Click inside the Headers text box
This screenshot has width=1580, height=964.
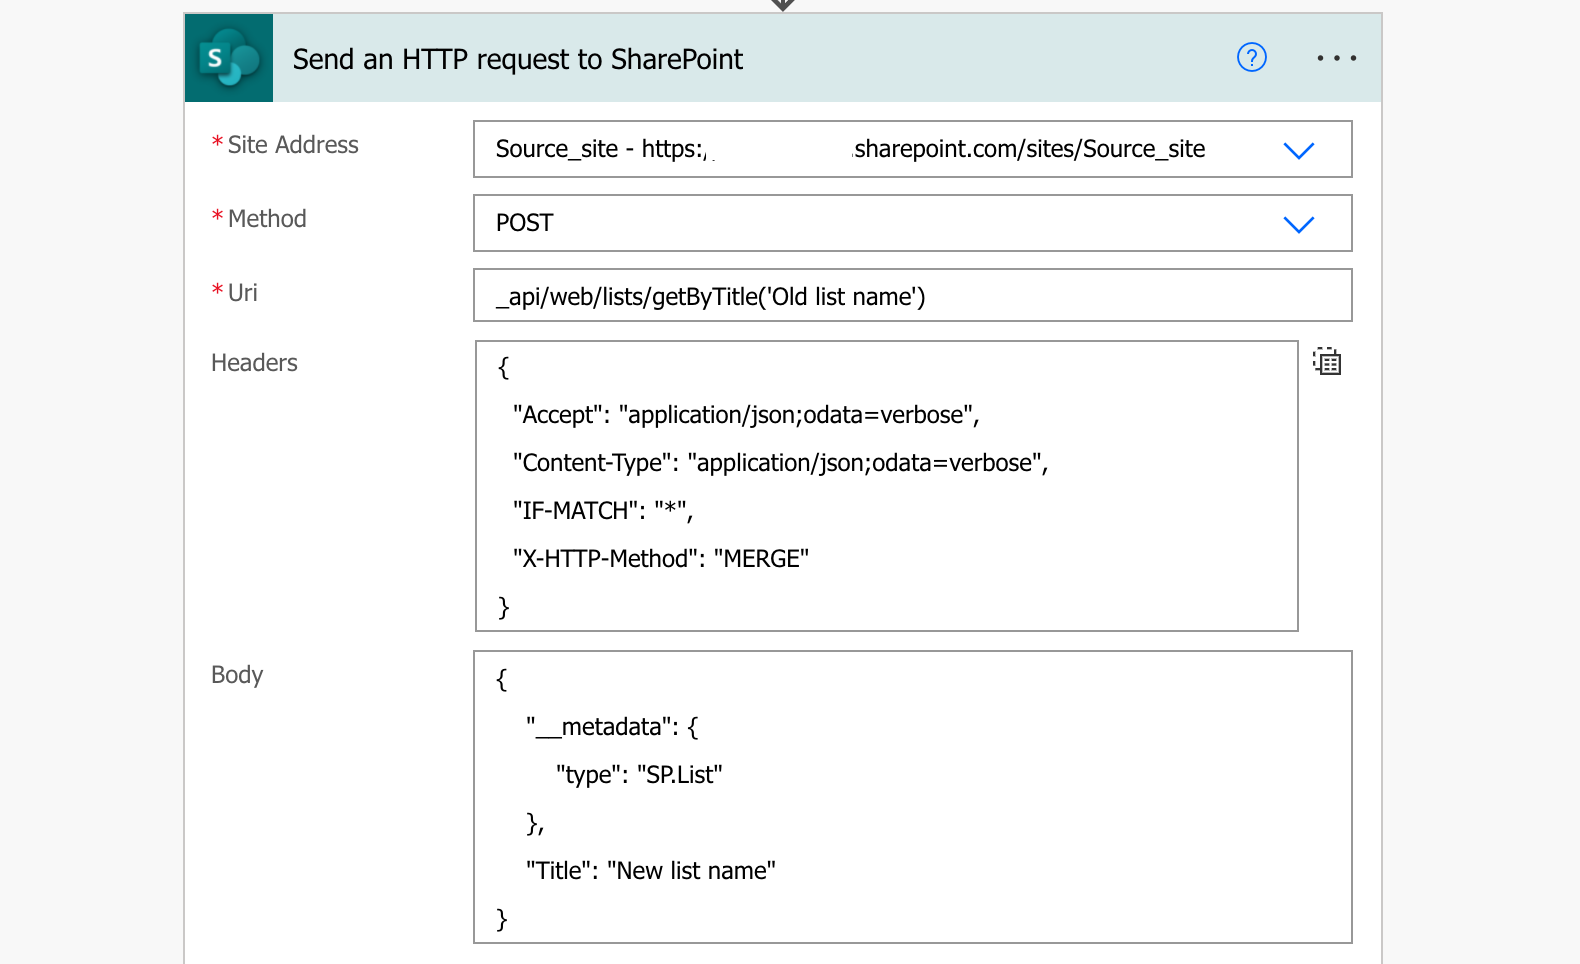[x=886, y=486]
